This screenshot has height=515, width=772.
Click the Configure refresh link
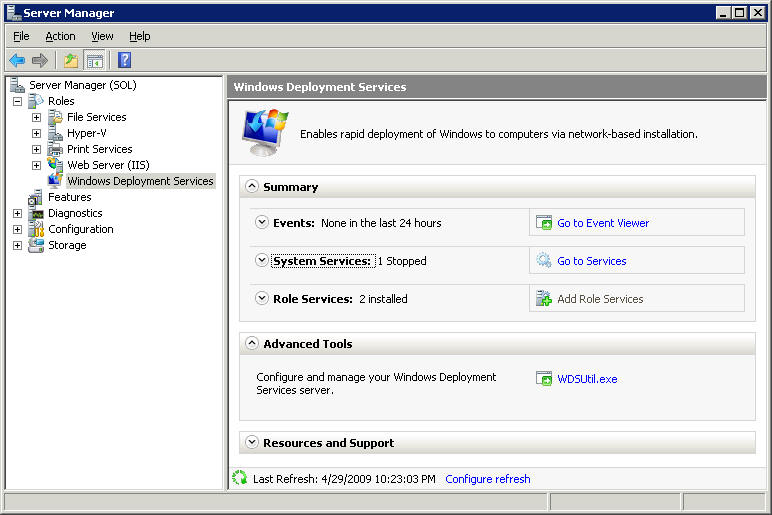point(488,479)
